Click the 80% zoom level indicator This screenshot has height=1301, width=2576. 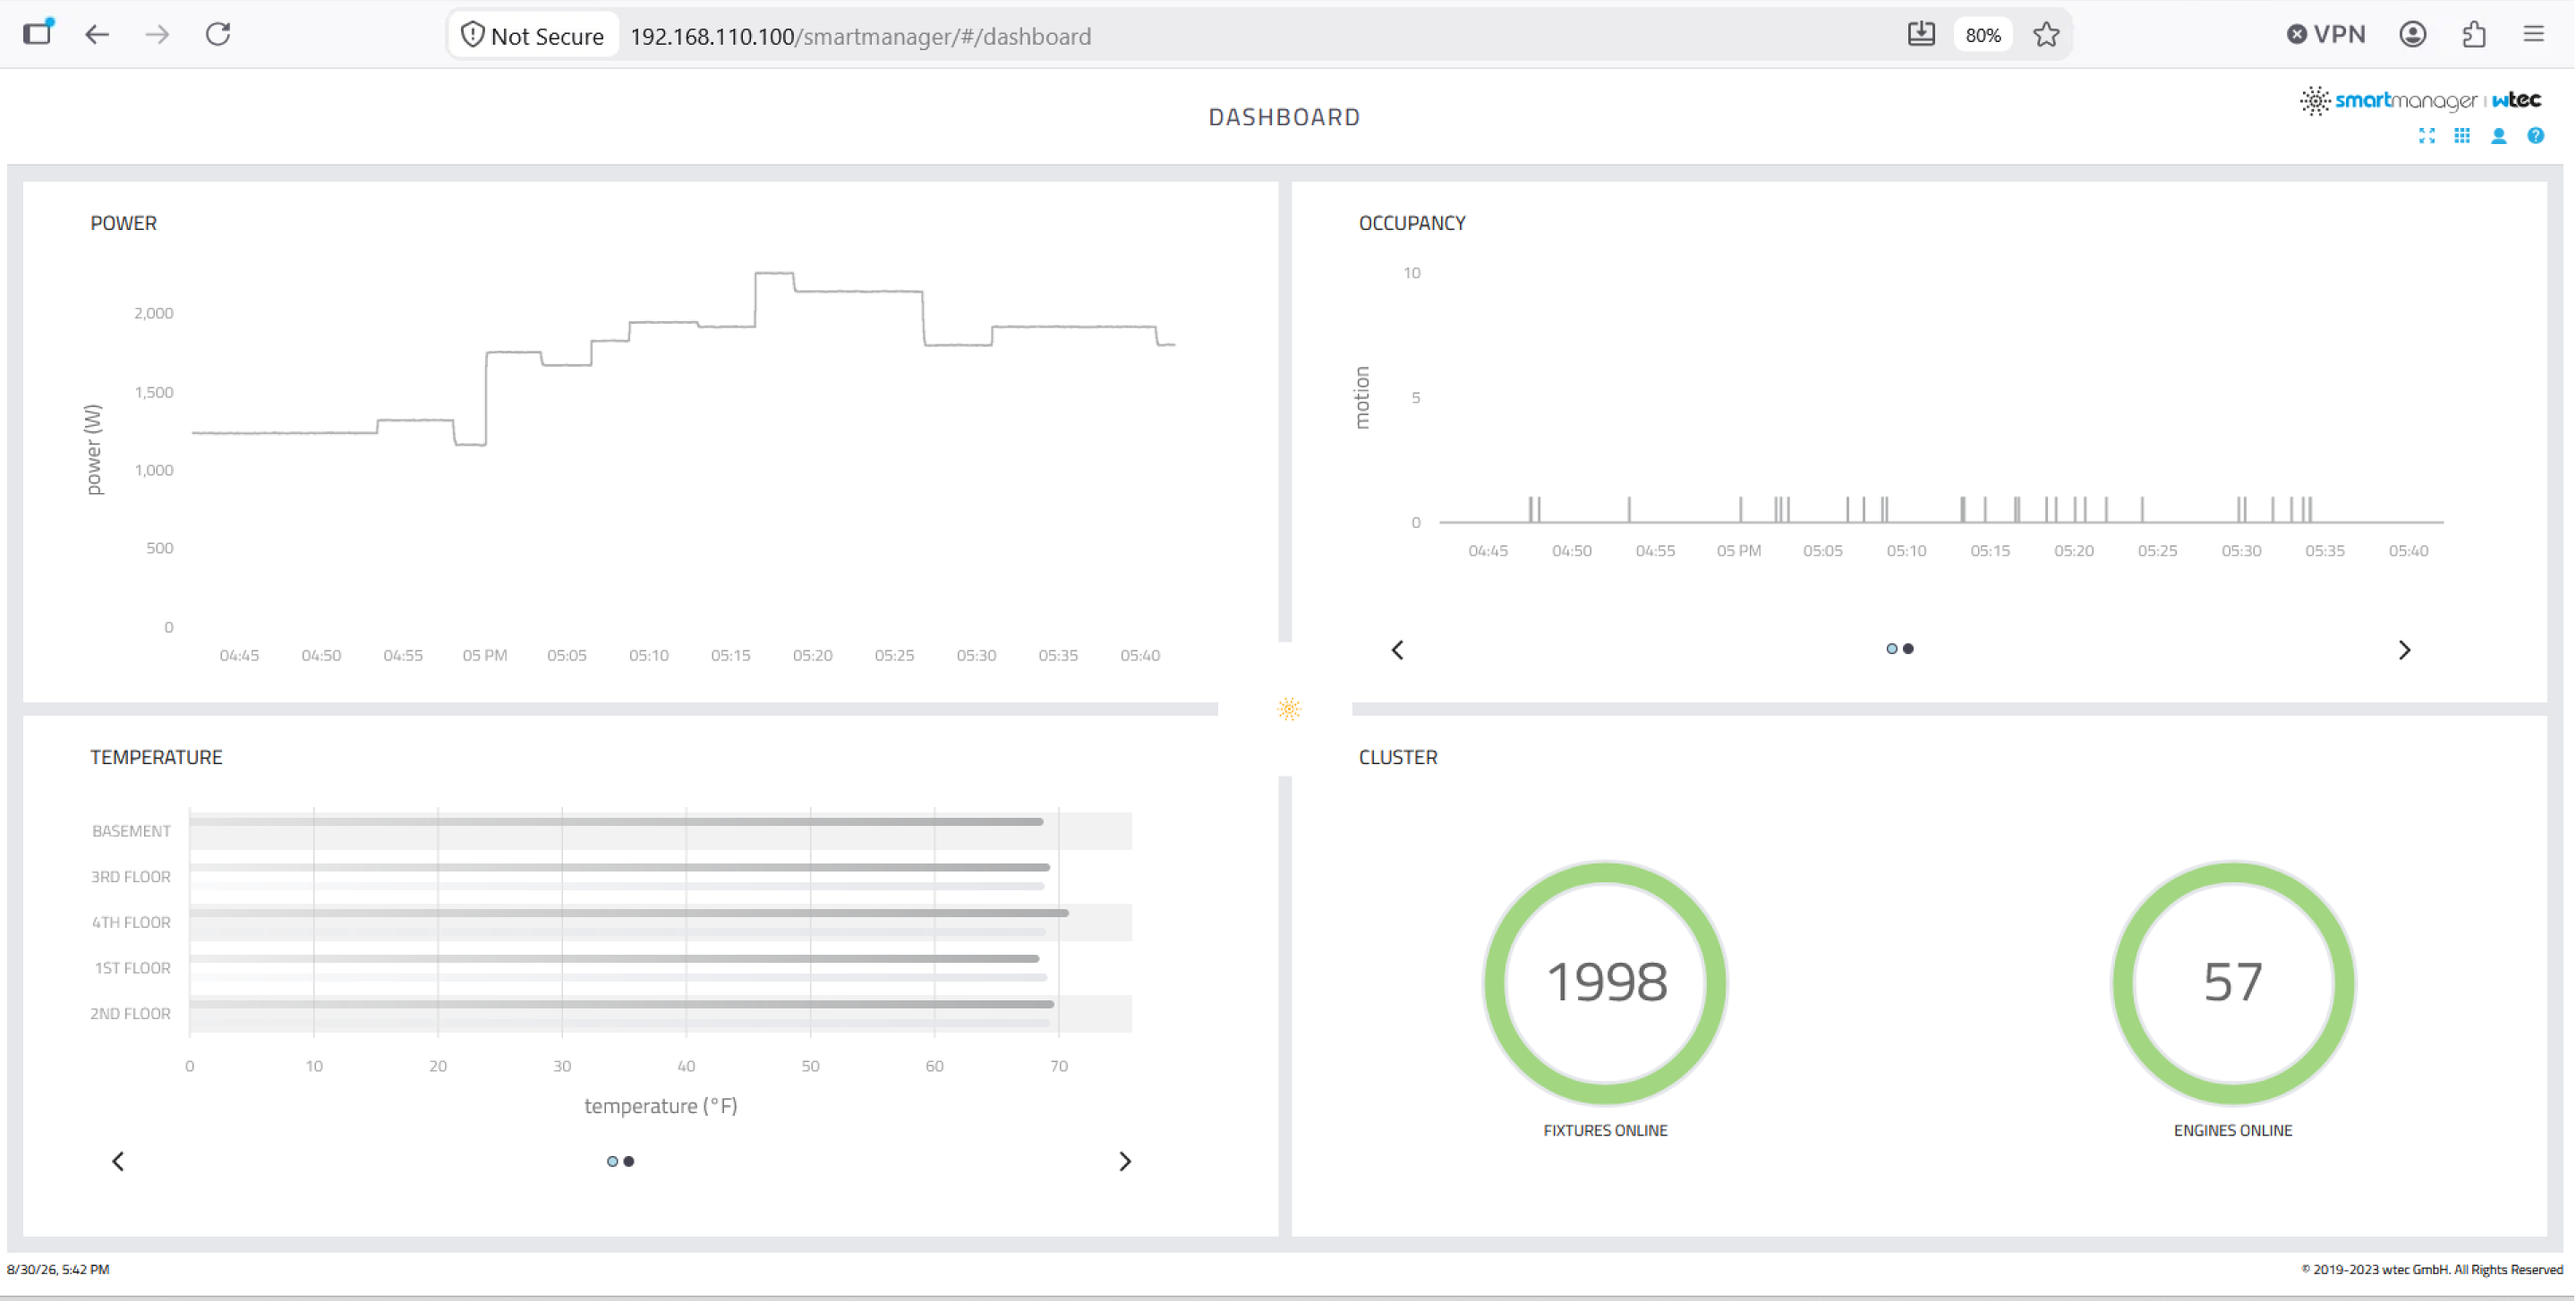1983,35
